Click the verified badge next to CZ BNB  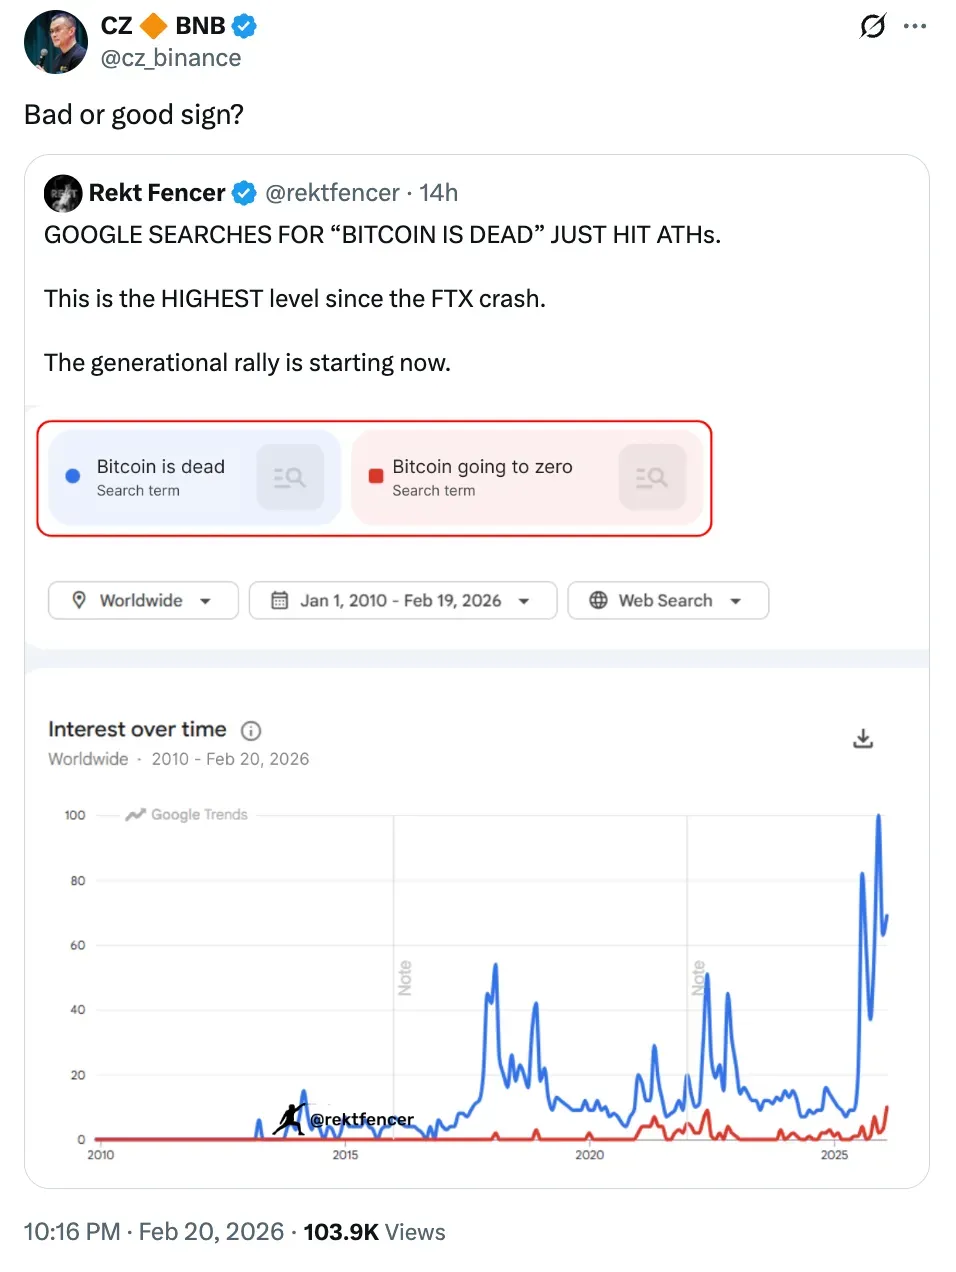pyautogui.click(x=244, y=26)
